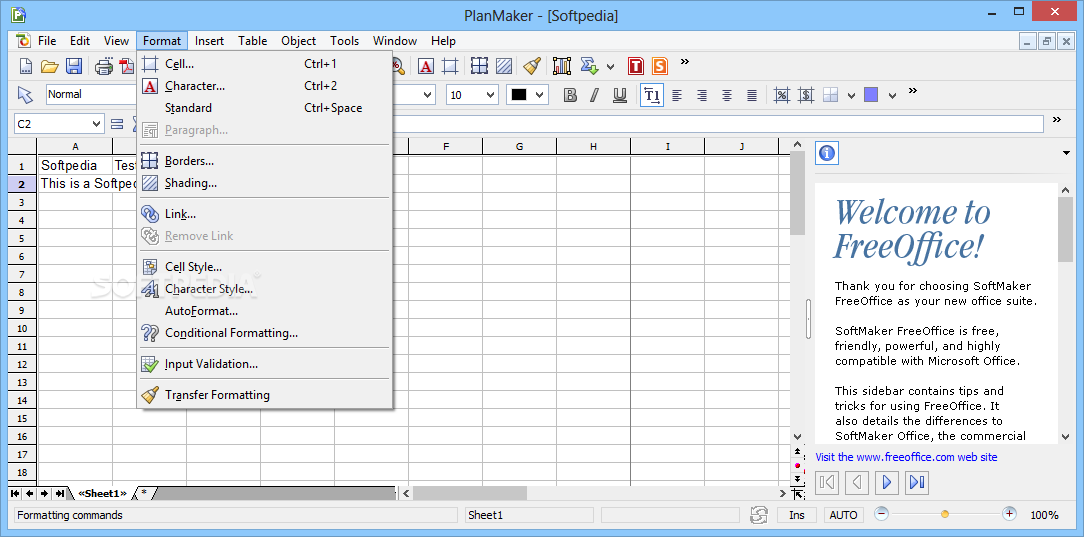The height and width of the screenshot is (537, 1084).
Task: Expand the borders dropdown arrow near grid icon
Action: [x=852, y=95]
